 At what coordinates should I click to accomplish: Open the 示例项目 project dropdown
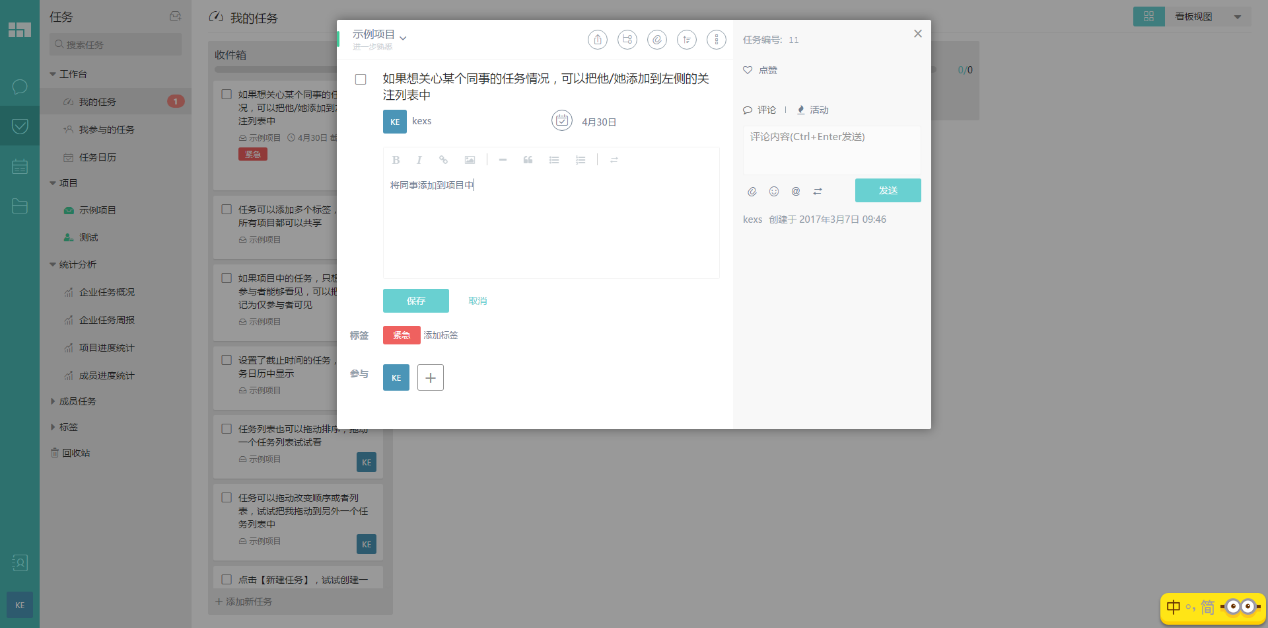[x=380, y=36]
